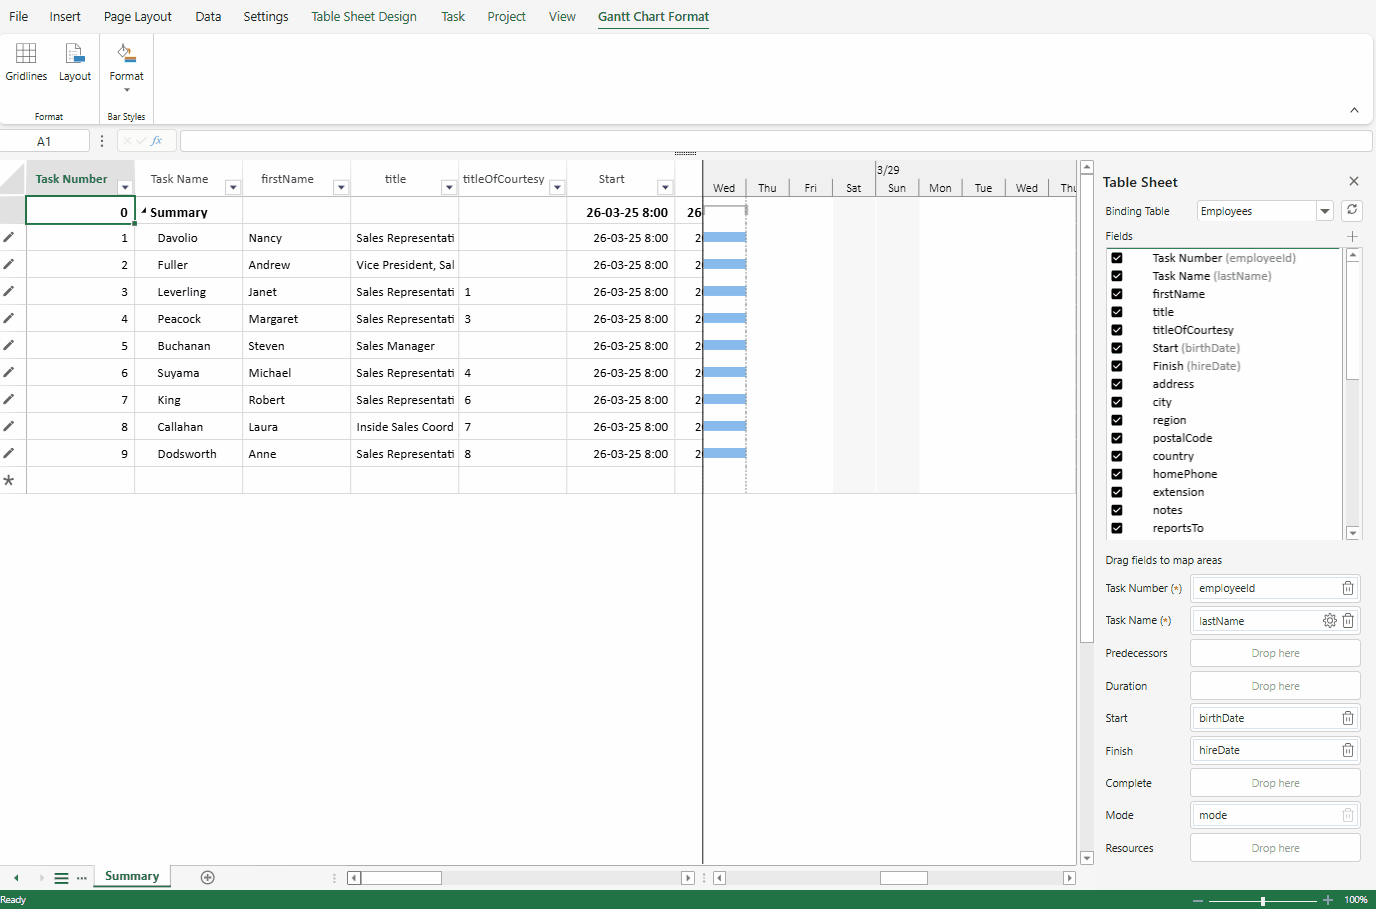Zoom out with the minus icon
The width and height of the screenshot is (1376, 909).
(x=1198, y=900)
